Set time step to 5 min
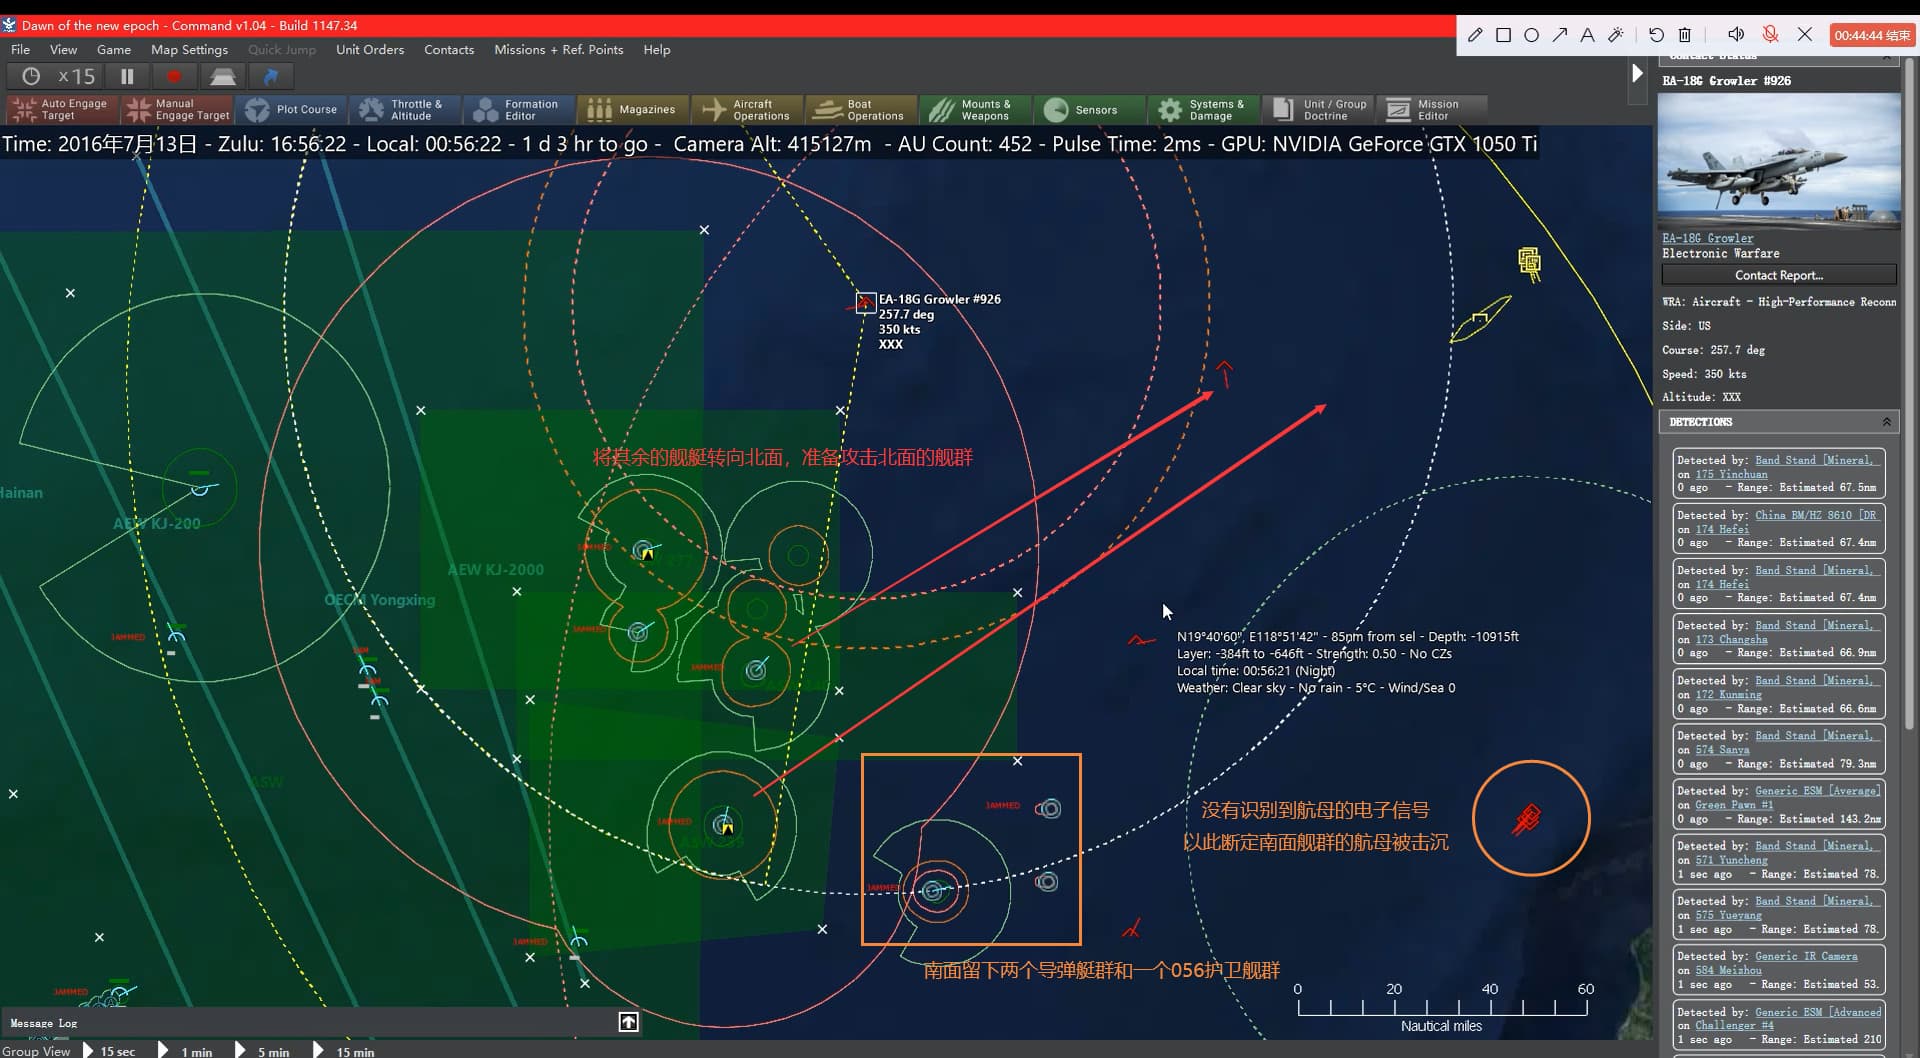 pos(262,1050)
